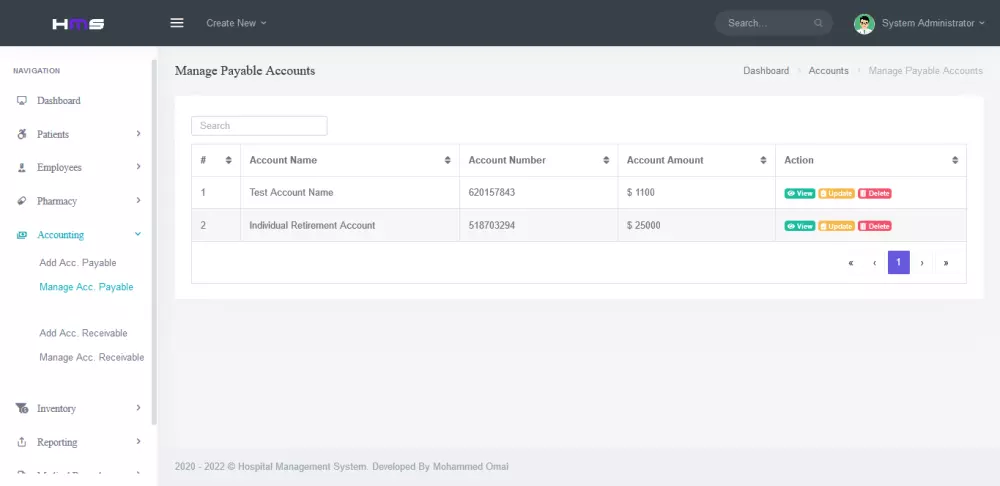Click inside the table Search field
The height and width of the screenshot is (486, 1000).
[259, 126]
